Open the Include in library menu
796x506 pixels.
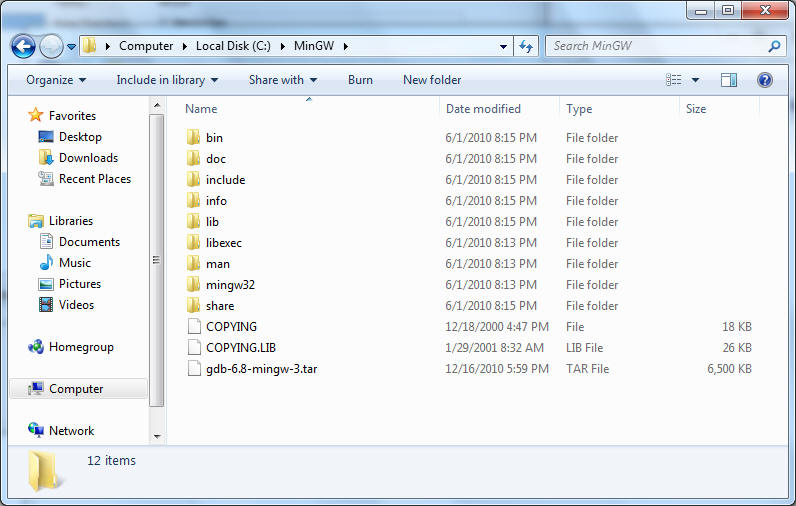coord(167,80)
